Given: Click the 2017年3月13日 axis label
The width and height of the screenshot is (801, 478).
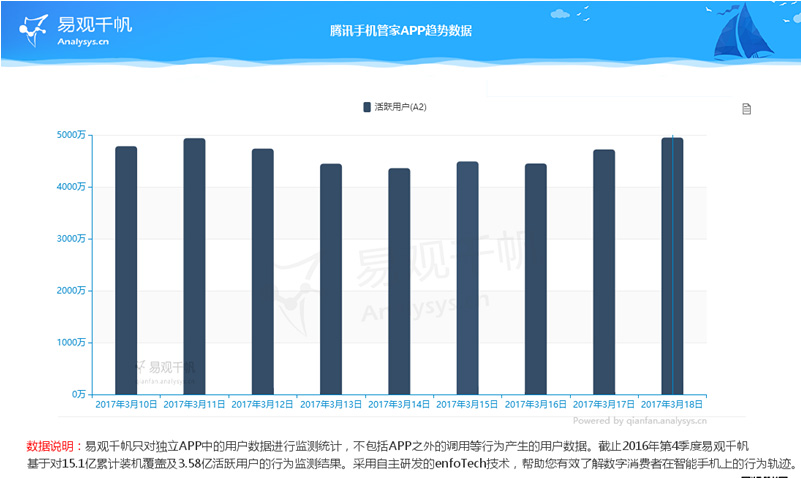Looking at the screenshot, I should 331,404.
